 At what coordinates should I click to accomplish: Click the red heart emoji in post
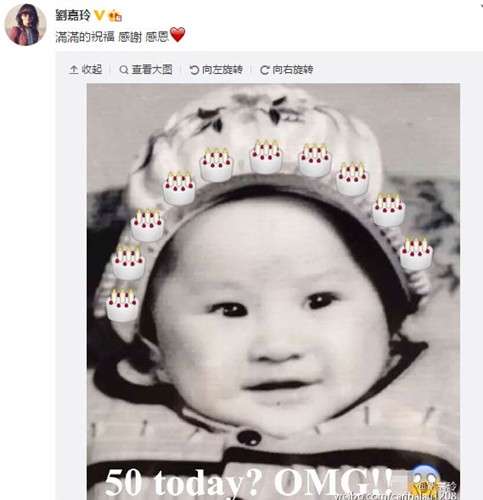(177, 35)
